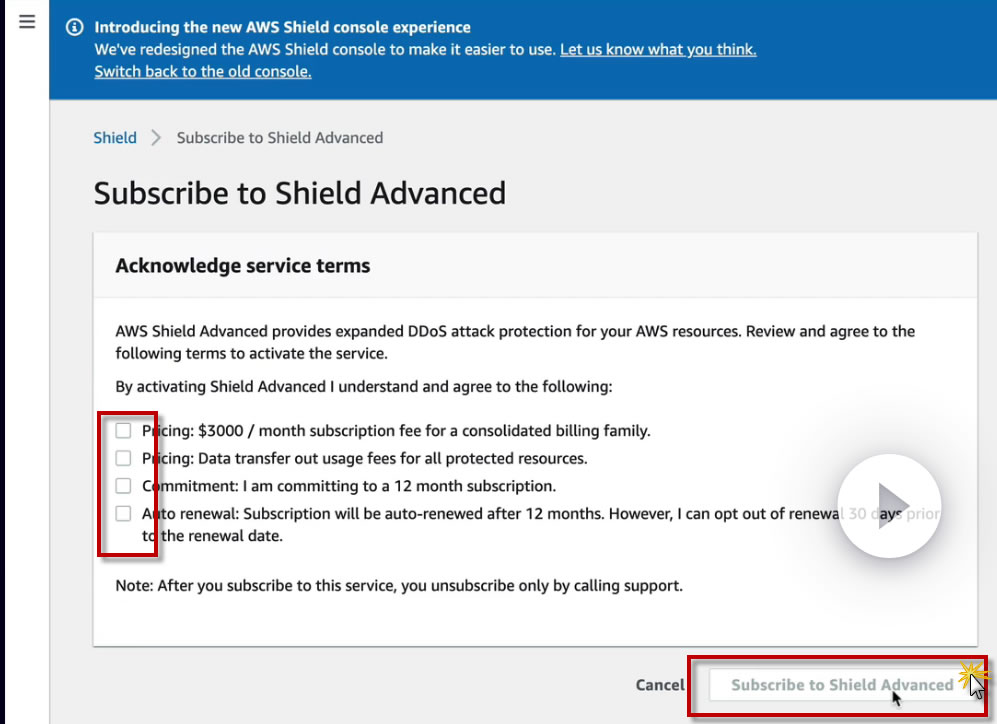Click the info icon in the blue banner
This screenshot has width=997, height=724.
[x=74, y=28]
